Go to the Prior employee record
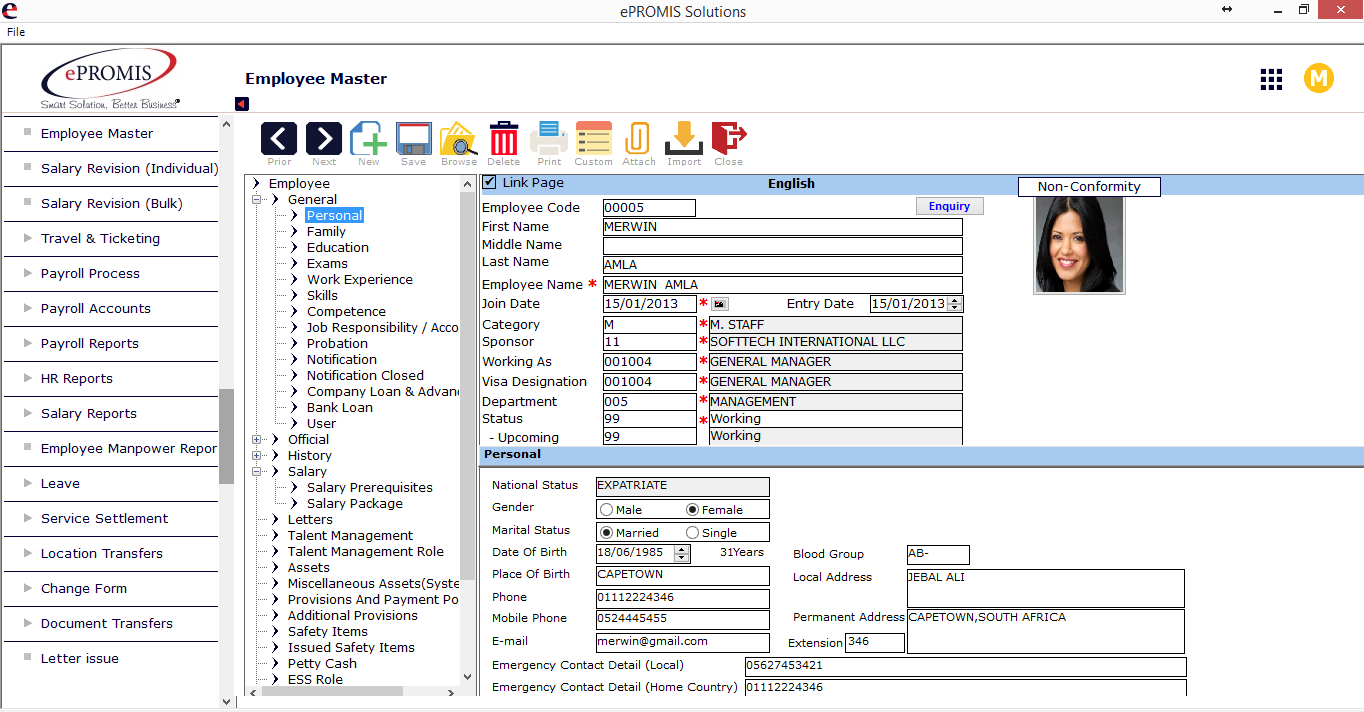The height and width of the screenshot is (712, 1364). click(x=279, y=139)
